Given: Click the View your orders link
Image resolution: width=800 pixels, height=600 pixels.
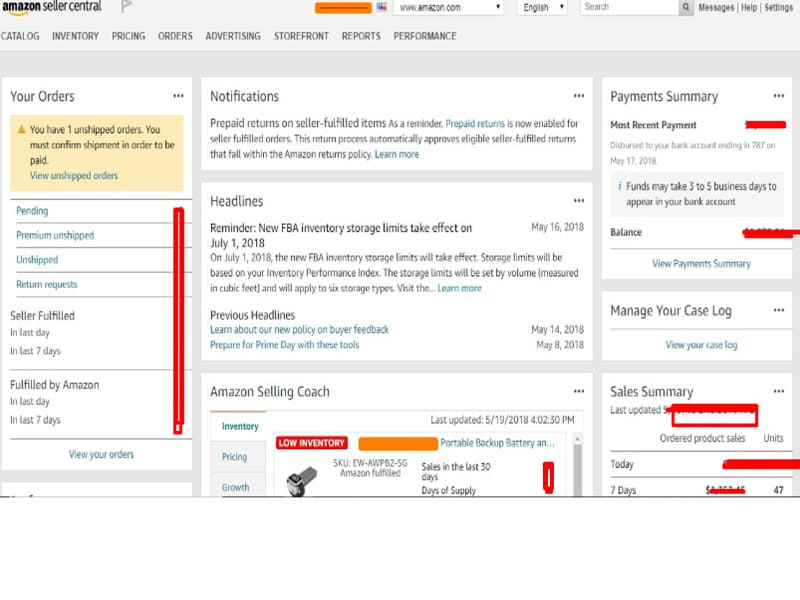Looking at the screenshot, I should (102, 454).
